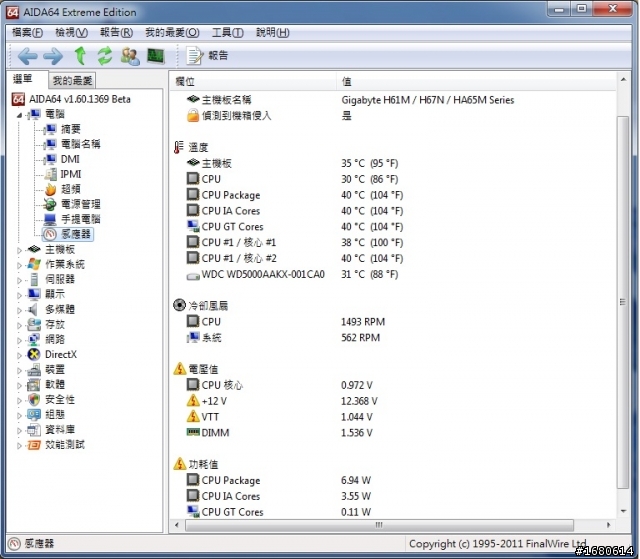Click the 報告 report toolbar button
This screenshot has width=640, height=559.
click(x=207, y=55)
